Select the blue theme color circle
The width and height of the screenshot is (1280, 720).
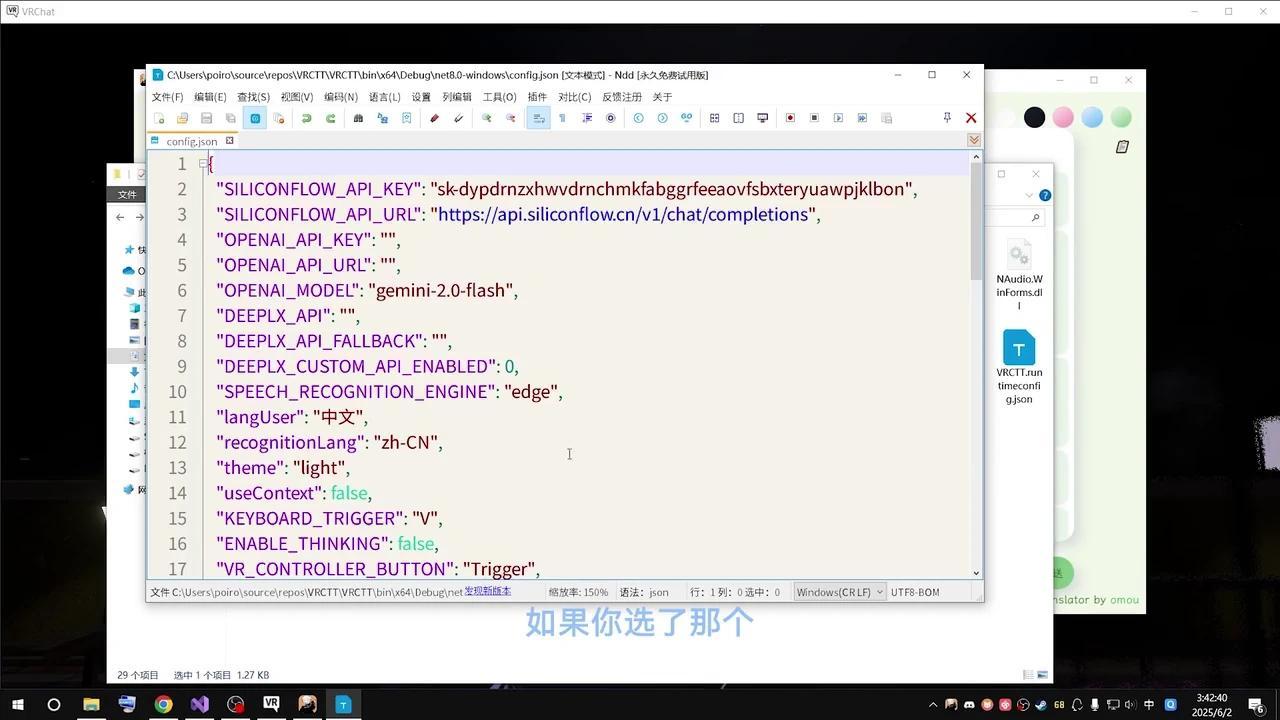coord(1092,118)
